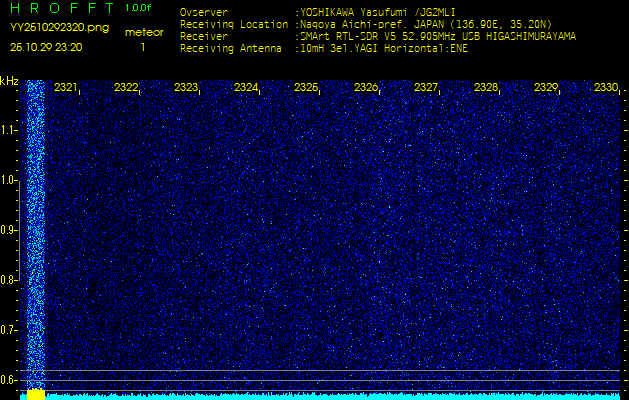Click the 2321 time marker

click(66, 88)
